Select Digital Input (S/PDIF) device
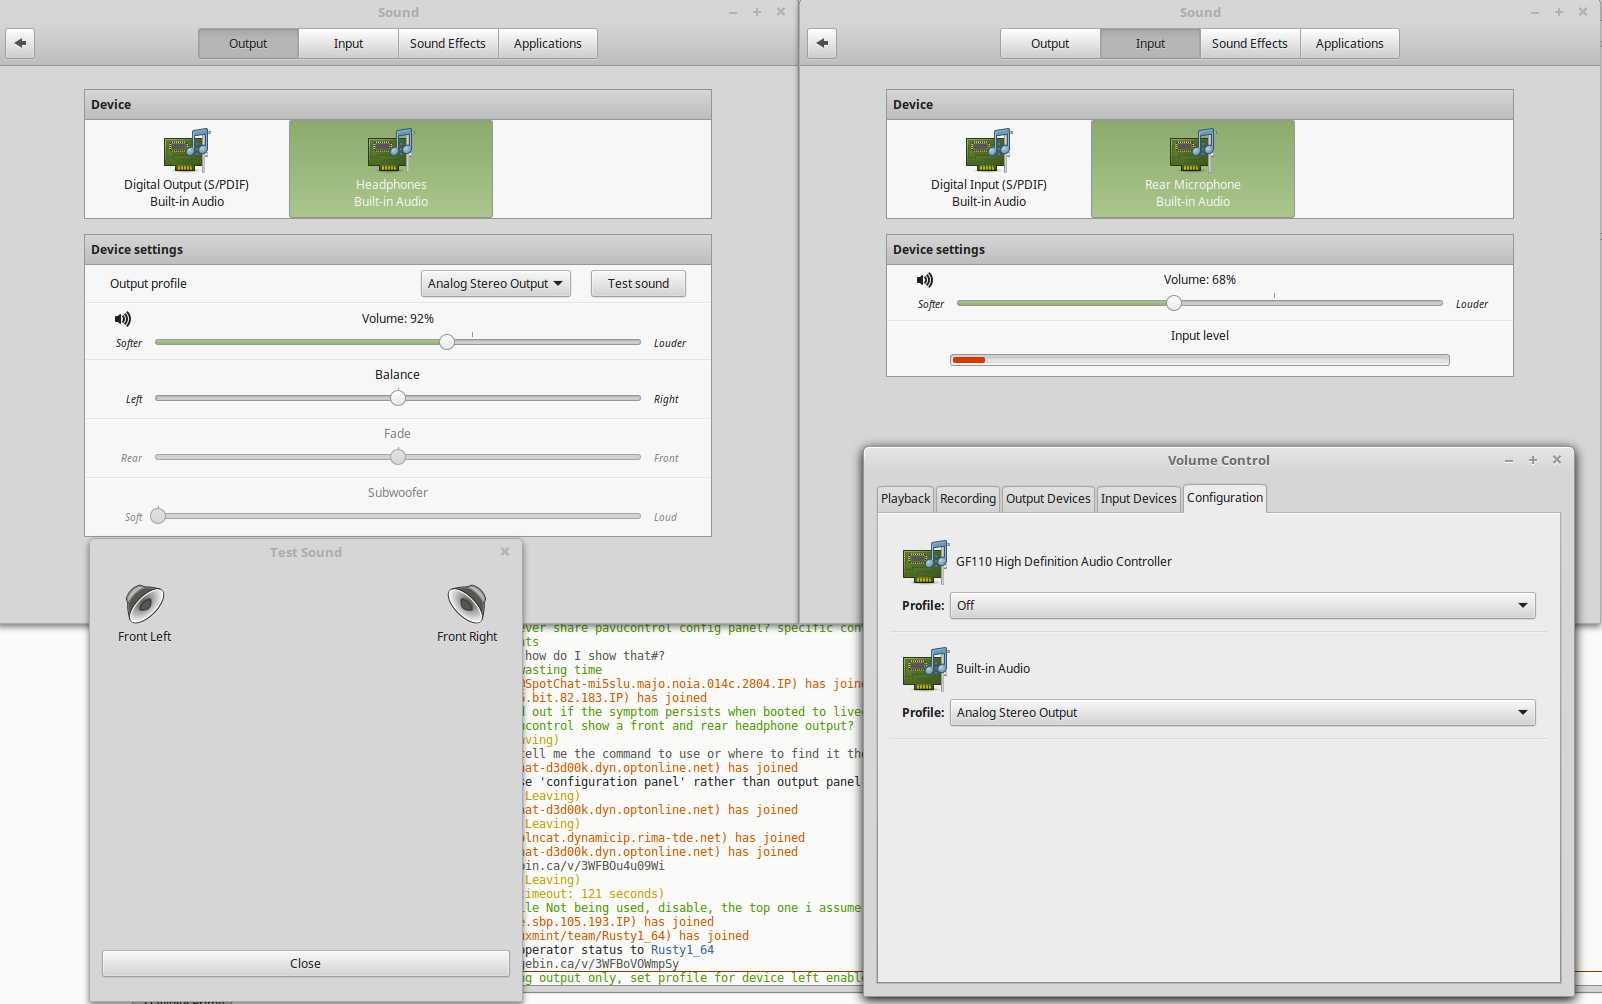The width and height of the screenshot is (1602, 1004). click(989, 169)
